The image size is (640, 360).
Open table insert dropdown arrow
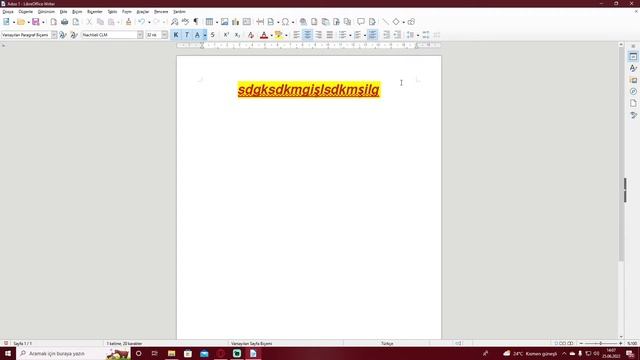click(x=217, y=22)
